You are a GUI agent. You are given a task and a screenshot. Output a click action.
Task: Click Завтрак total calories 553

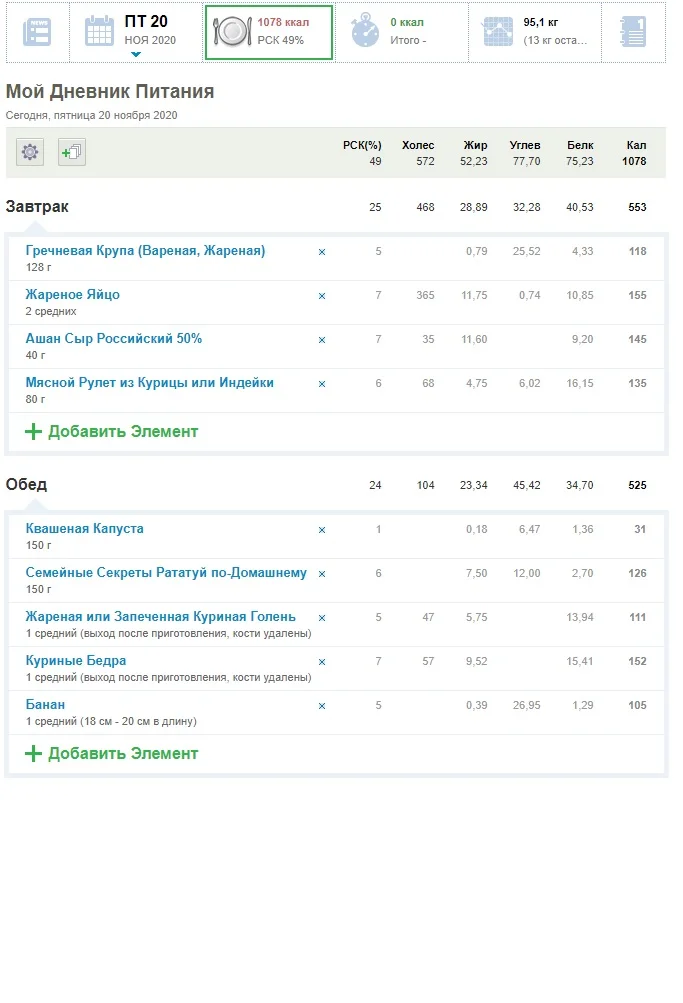coord(637,207)
